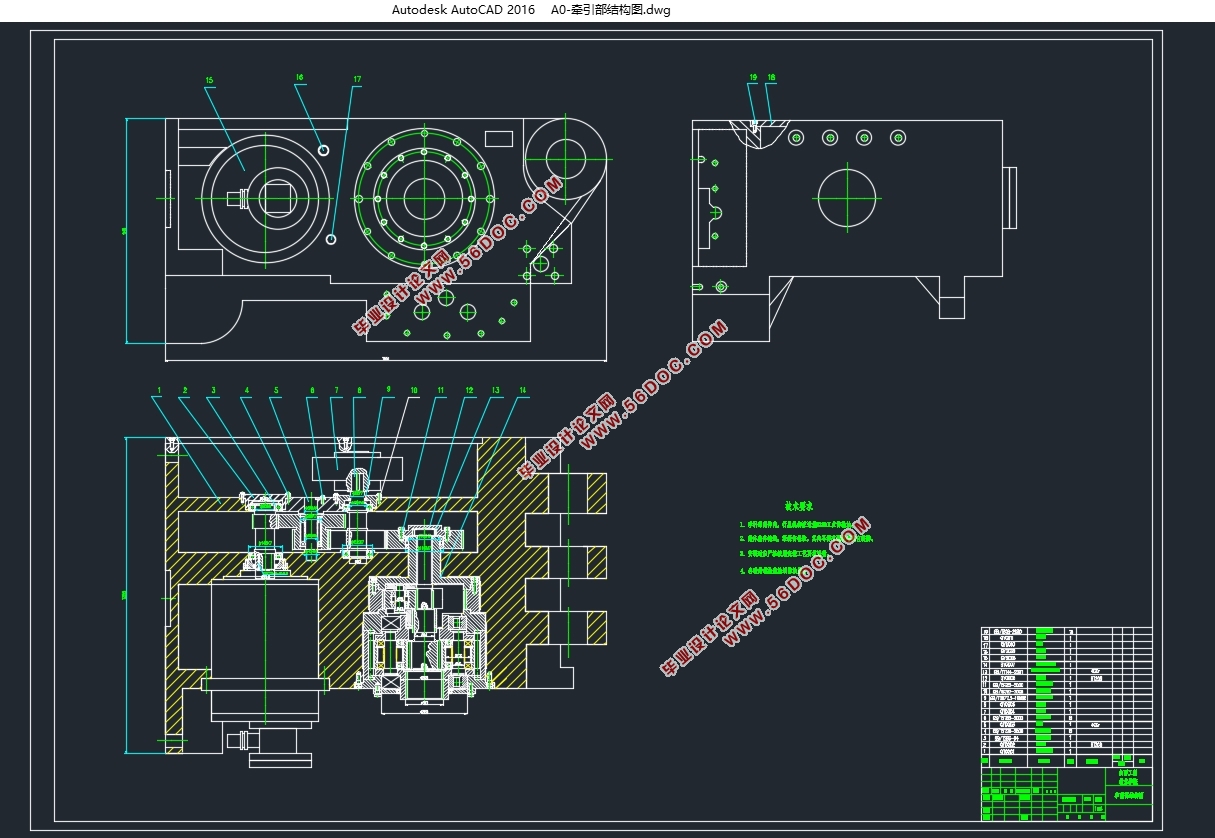Pick balloon label 12 above section view
The image size is (1215, 838).
468,390
